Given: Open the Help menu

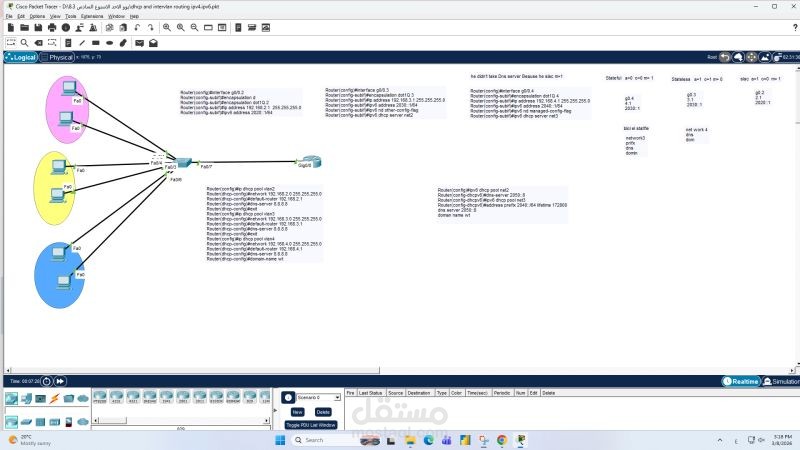Looking at the screenshot, I should tap(134, 16).
